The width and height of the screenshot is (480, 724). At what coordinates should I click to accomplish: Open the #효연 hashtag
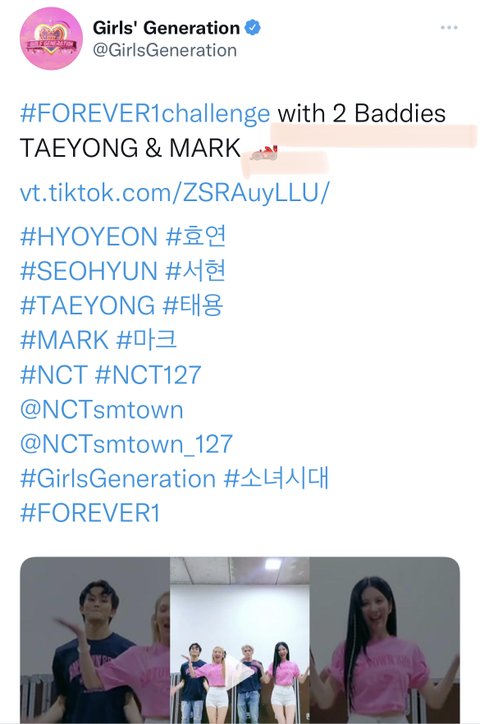(196, 236)
